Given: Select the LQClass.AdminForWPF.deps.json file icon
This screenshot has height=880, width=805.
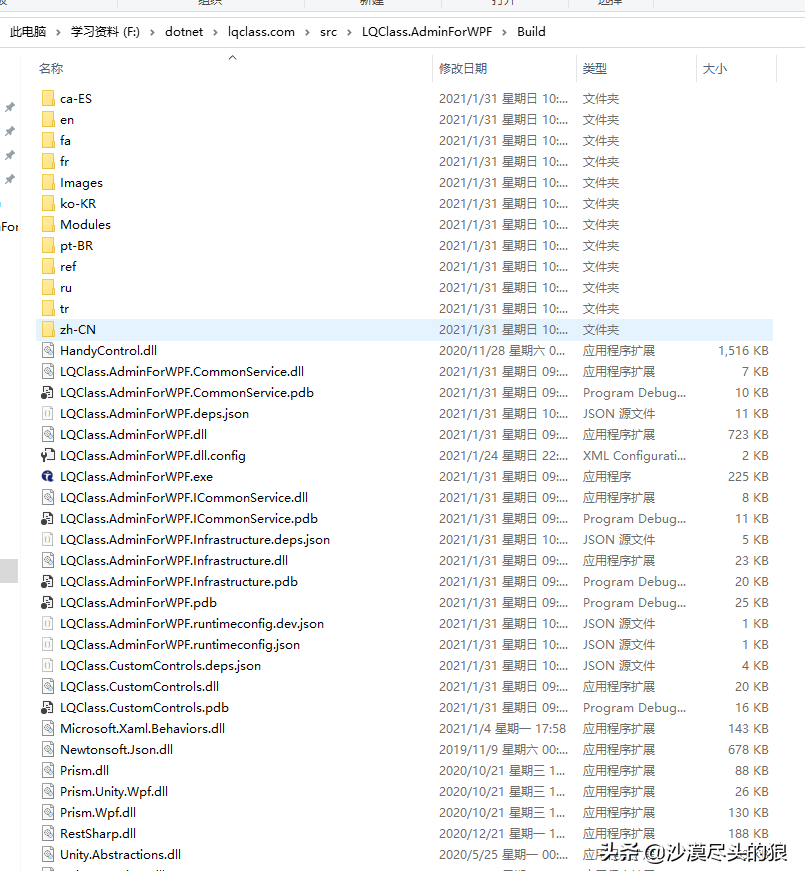Looking at the screenshot, I should pos(48,414).
